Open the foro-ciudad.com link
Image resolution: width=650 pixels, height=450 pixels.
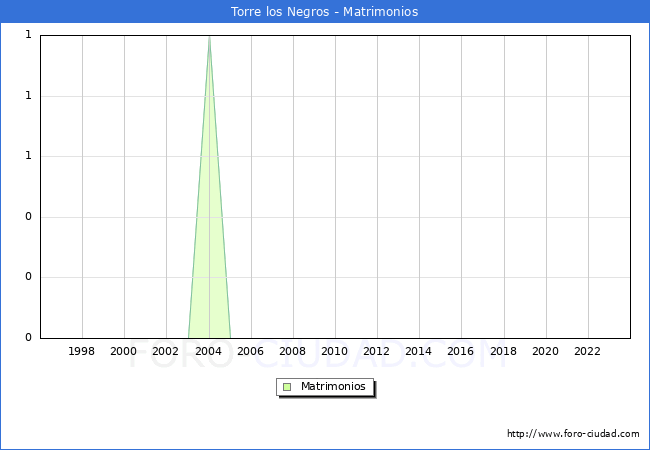point(573,434)
